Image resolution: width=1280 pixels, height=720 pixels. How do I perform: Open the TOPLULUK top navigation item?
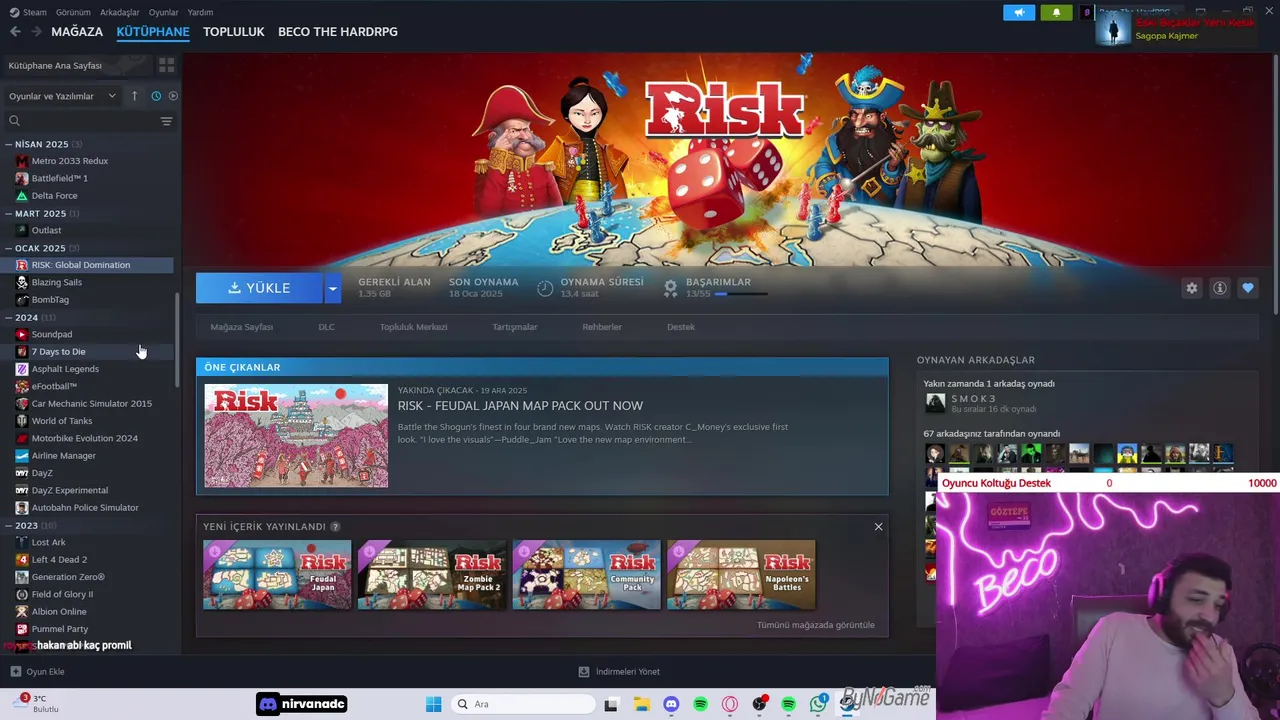[233, 32]
